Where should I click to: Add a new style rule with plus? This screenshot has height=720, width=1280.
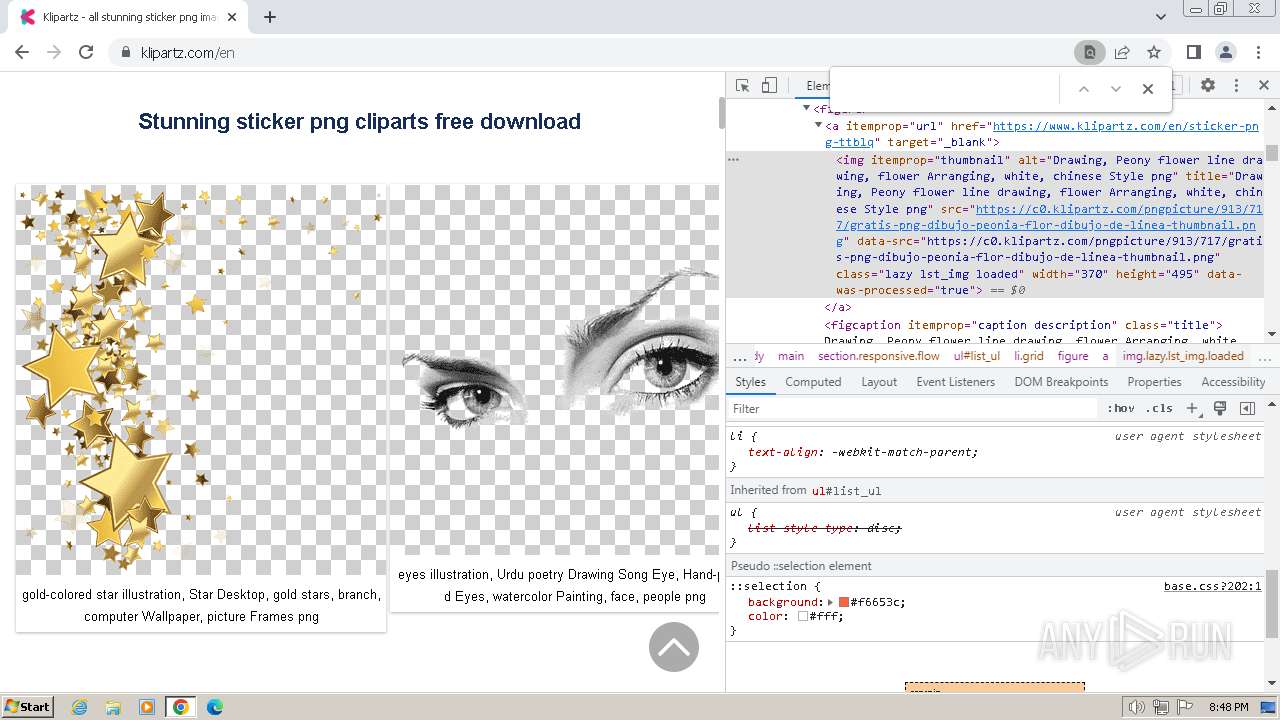pyautogui.click(x=1191, y=408)
